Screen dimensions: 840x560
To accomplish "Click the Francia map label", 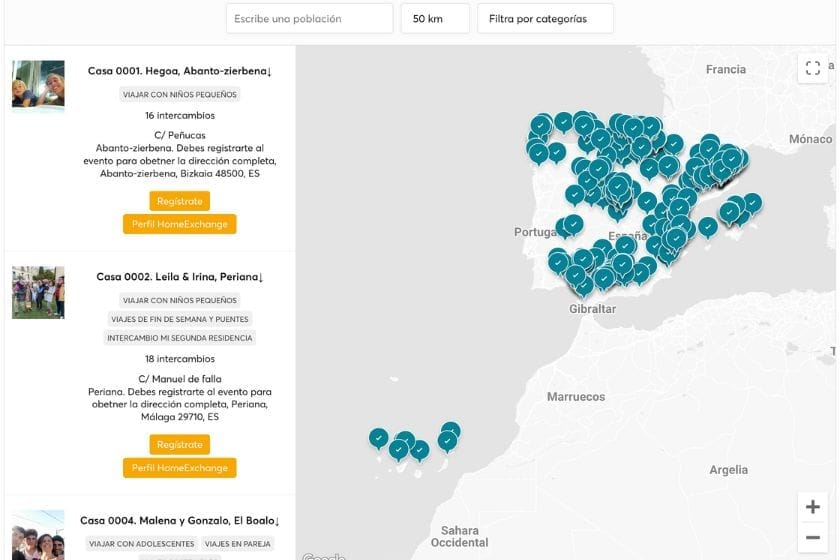I will 726,69.
